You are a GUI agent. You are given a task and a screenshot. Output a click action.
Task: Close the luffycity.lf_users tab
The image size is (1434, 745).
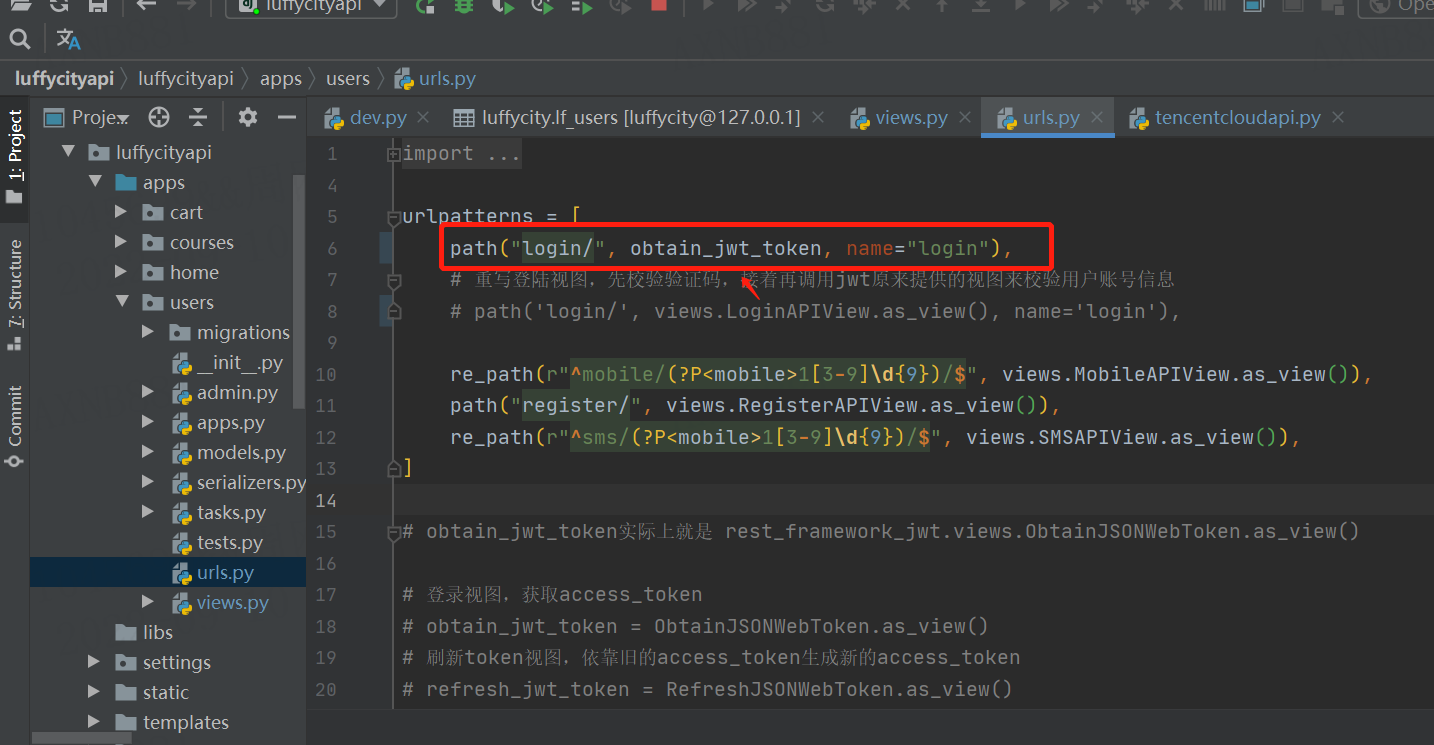click(818, 118)
